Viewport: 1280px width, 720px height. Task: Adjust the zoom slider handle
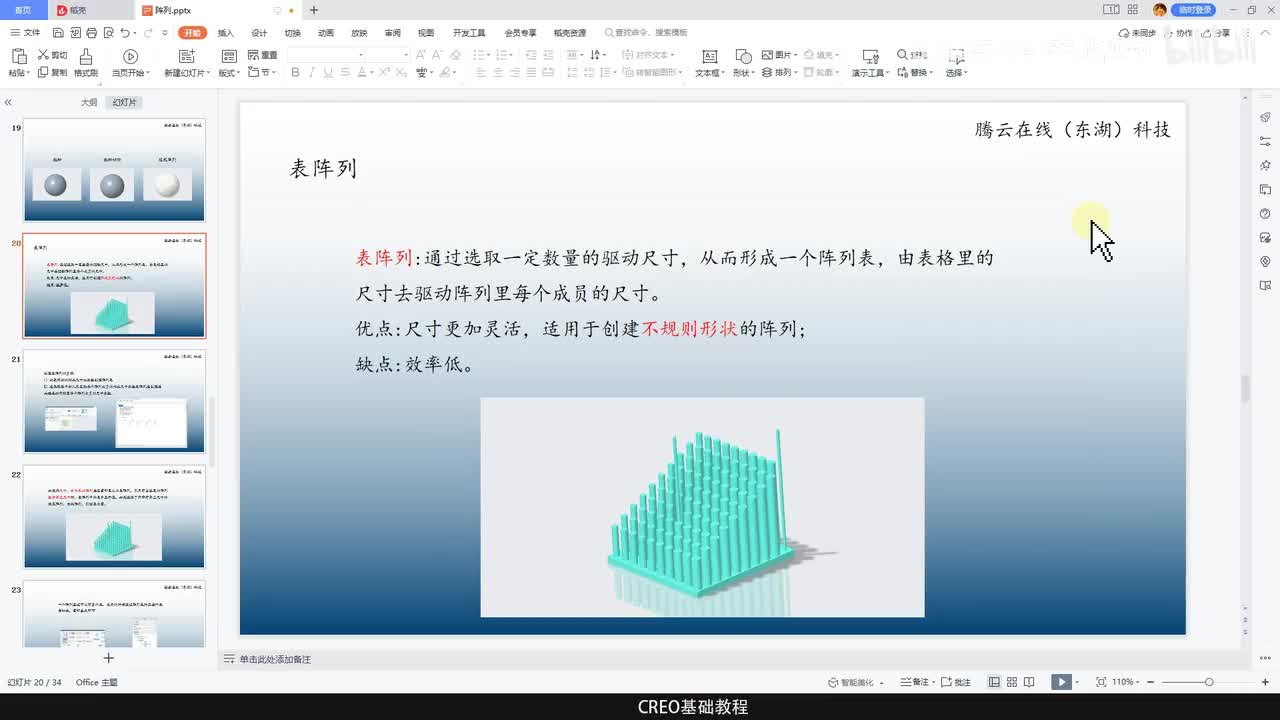pyautogui.click(x=1209, y=682)
